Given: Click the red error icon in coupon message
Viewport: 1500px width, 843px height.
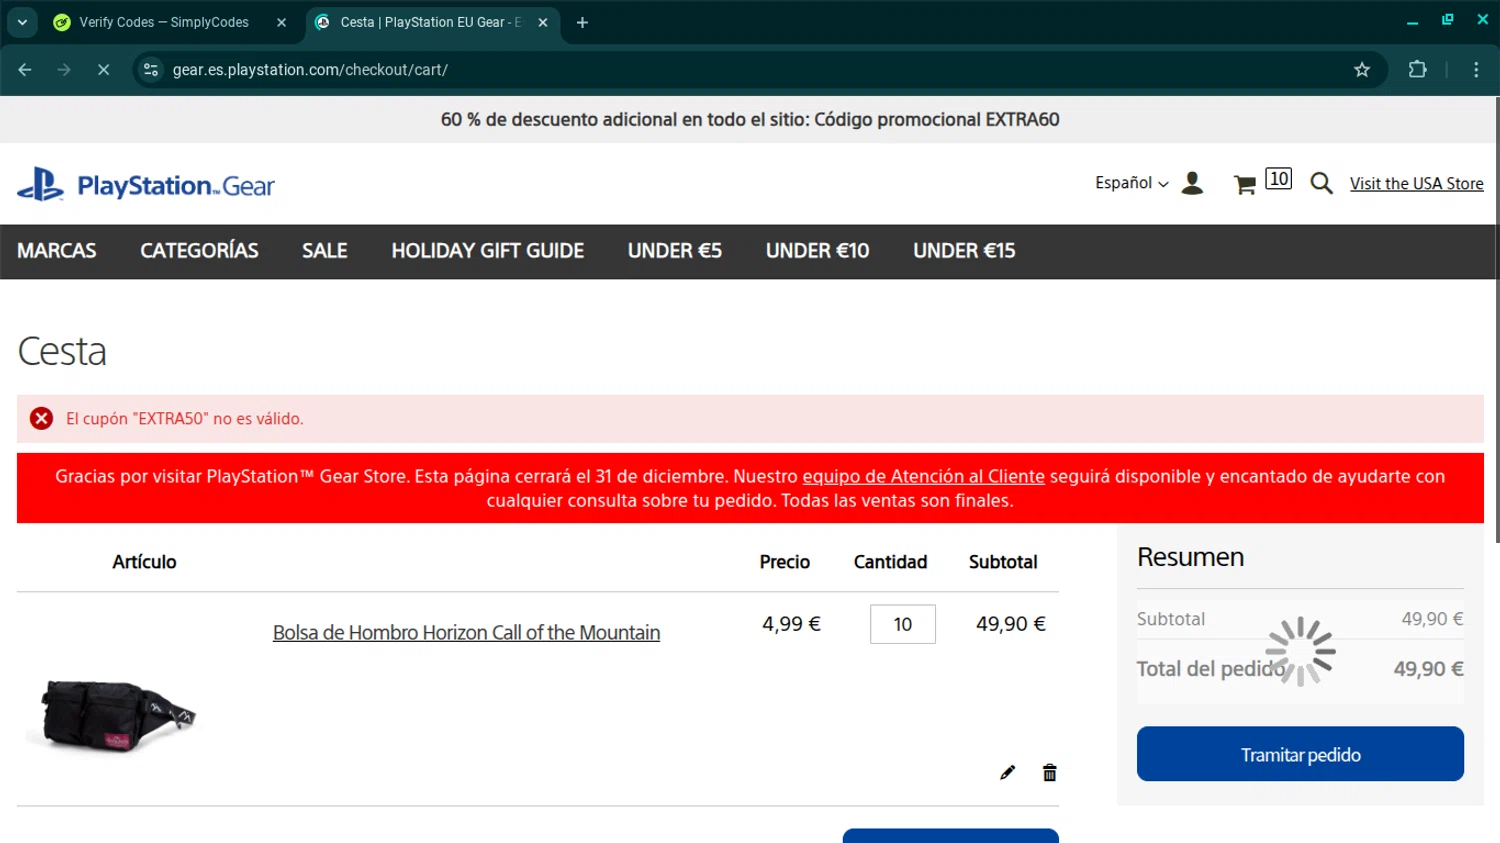Looking at the screenshot, I should click(41, 419).
